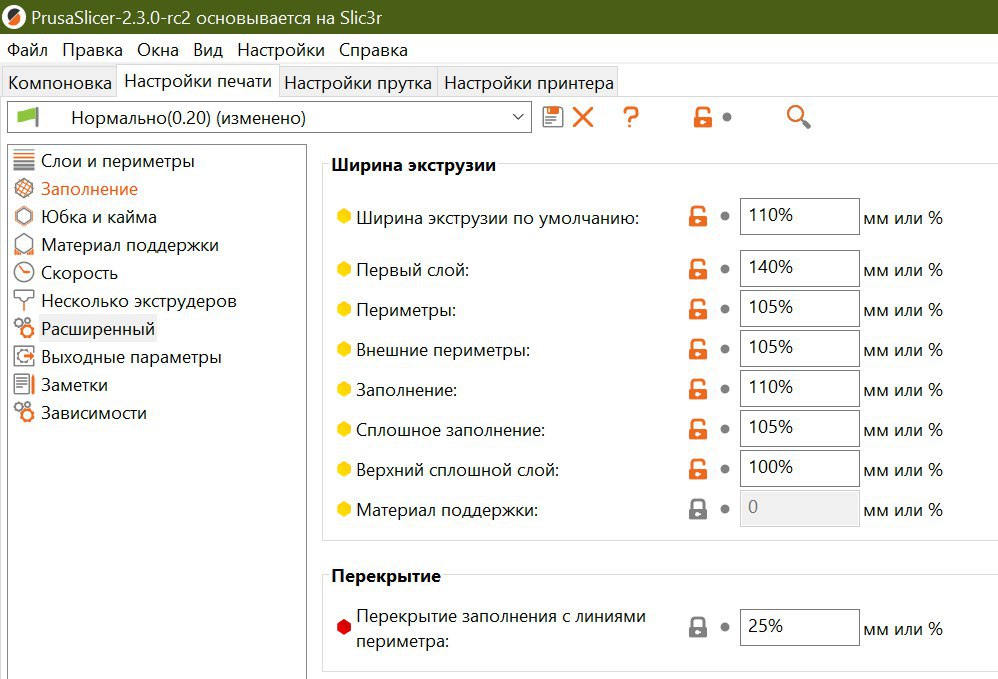Switch to the "Настройки печати" tab
998x679 pixels.
pos(198,81)
